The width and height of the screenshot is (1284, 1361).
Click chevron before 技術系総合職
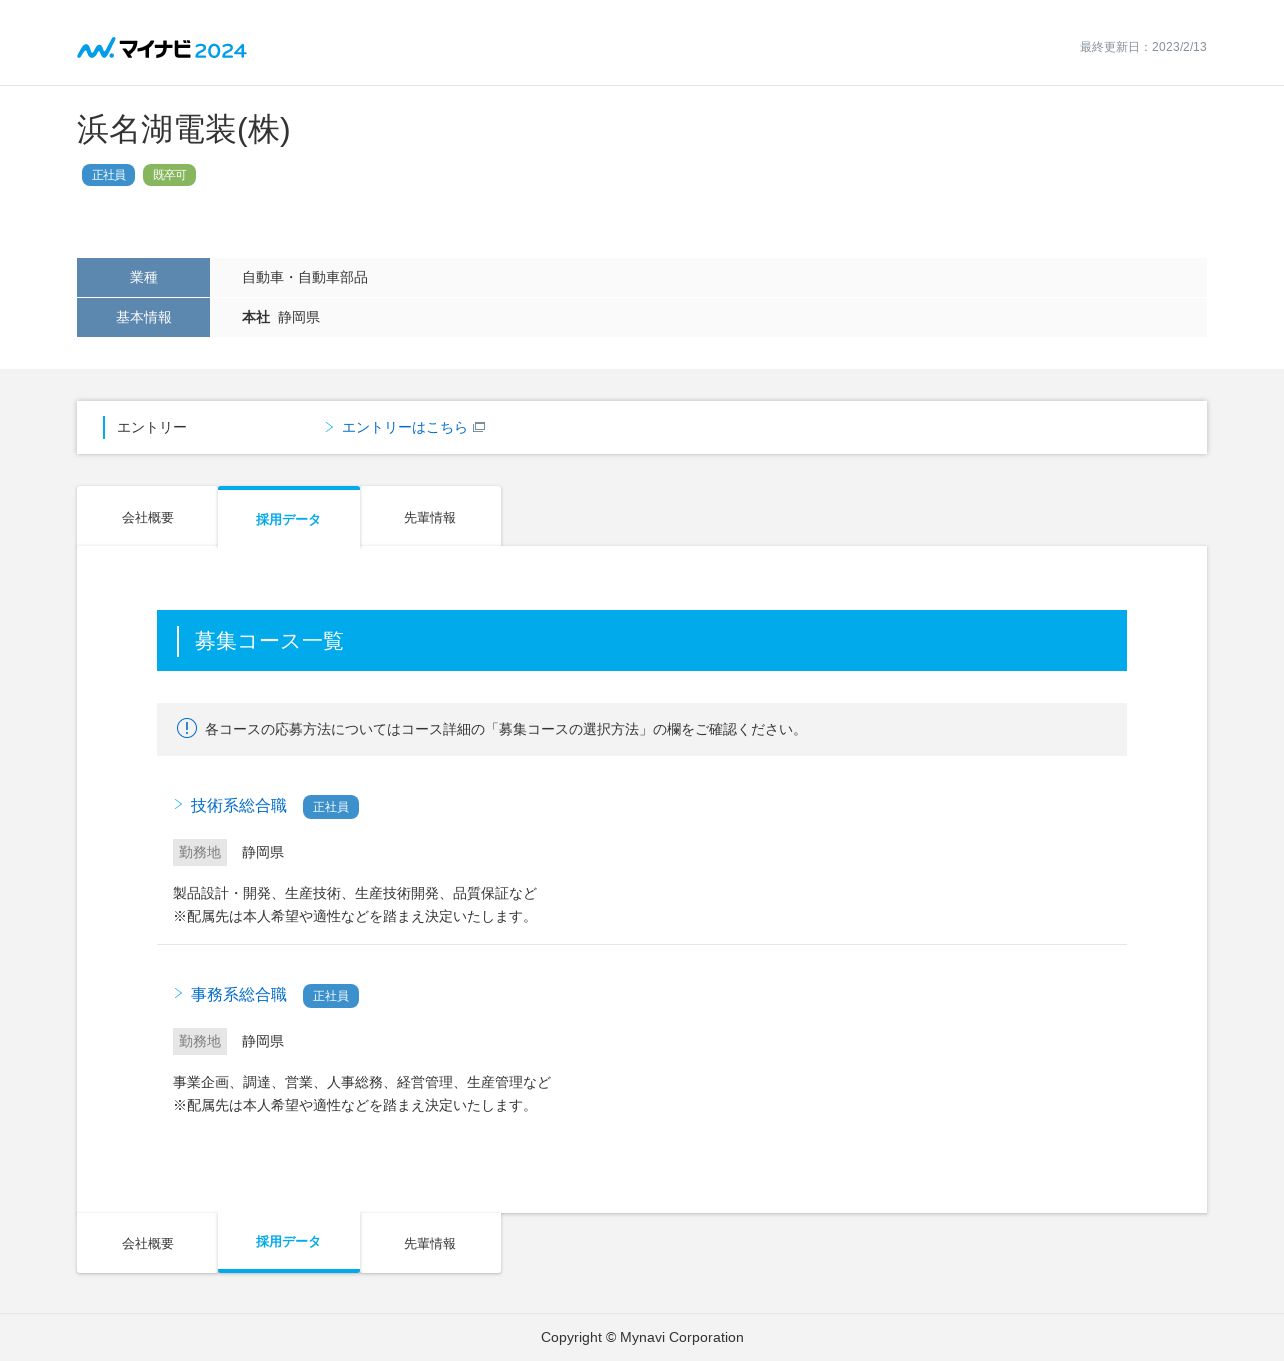[179, 804]
